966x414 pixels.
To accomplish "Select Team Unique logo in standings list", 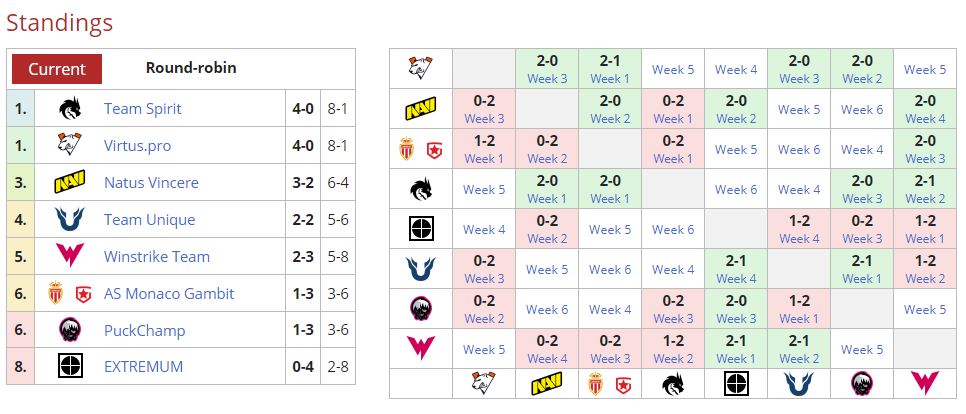I will pos(70,220).
